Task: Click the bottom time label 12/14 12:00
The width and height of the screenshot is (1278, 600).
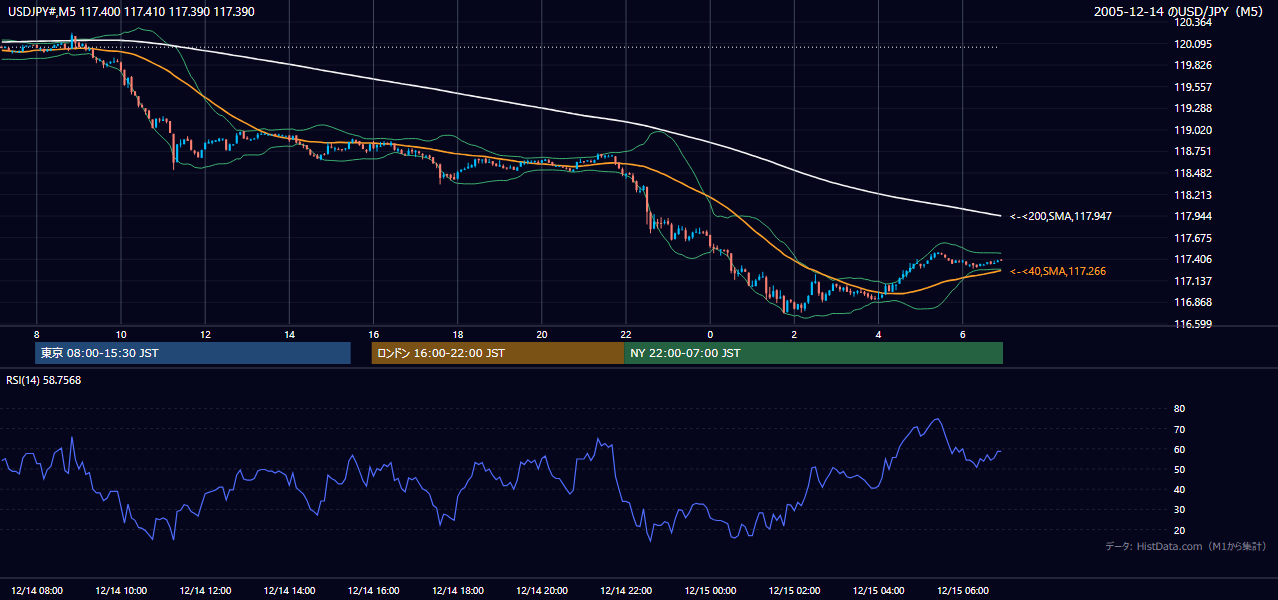Action: [205, 591]
